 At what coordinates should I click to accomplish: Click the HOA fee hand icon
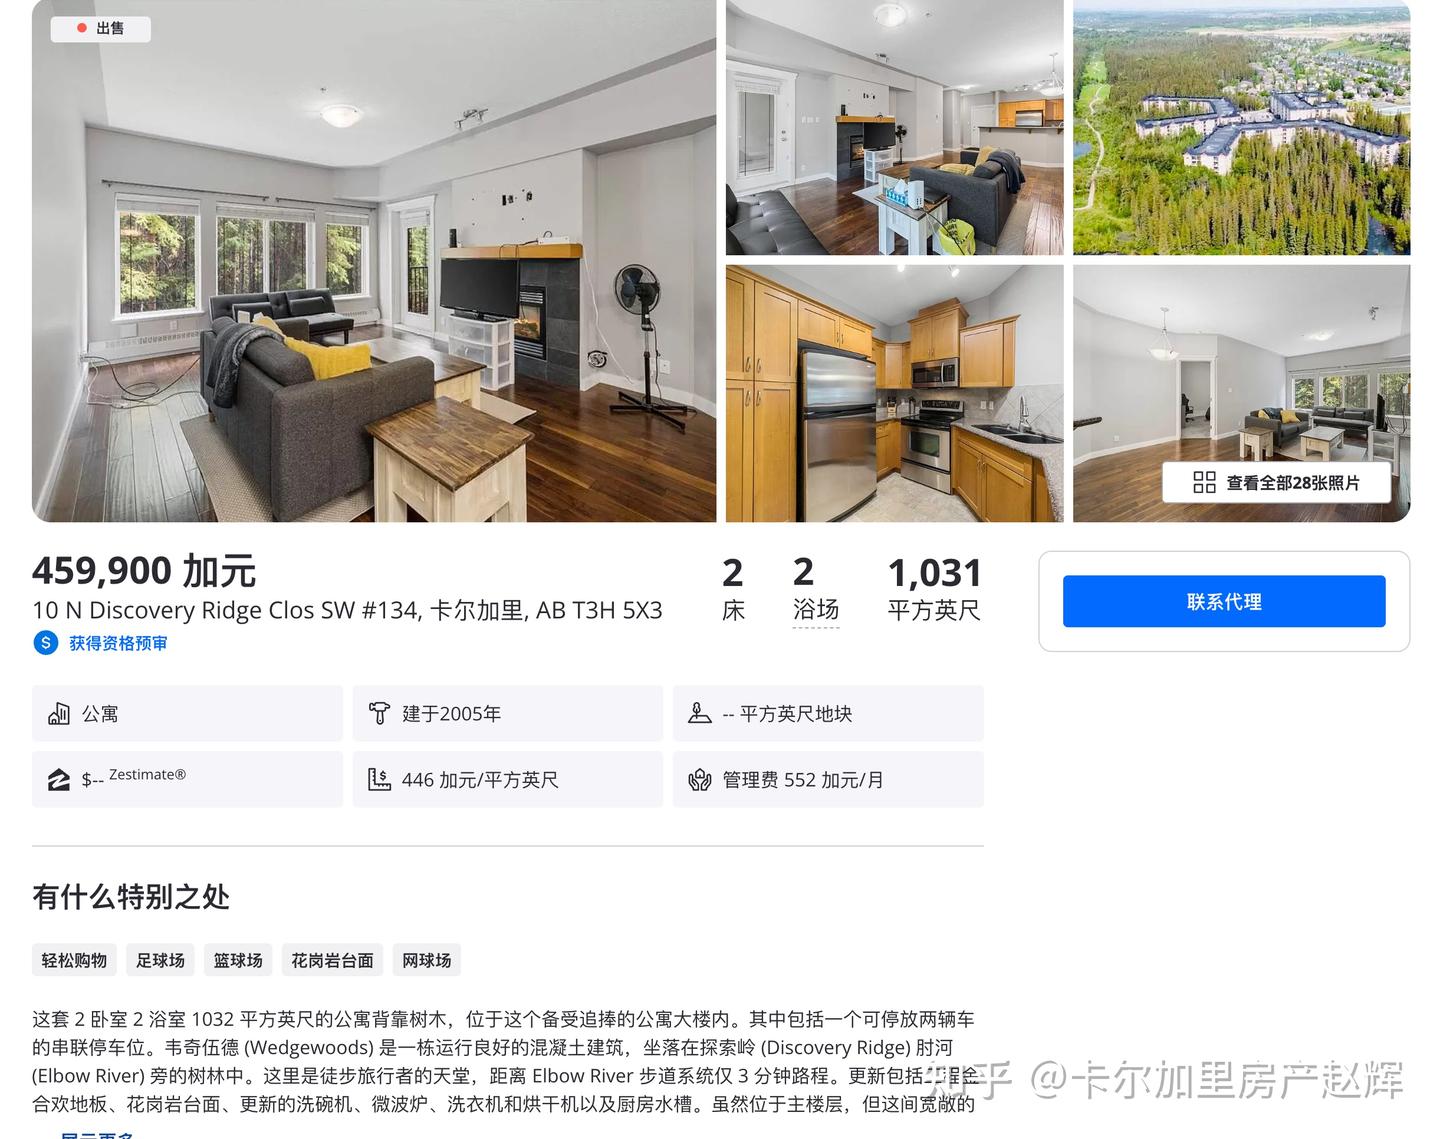pyautogui.click(x=700, y=780)
